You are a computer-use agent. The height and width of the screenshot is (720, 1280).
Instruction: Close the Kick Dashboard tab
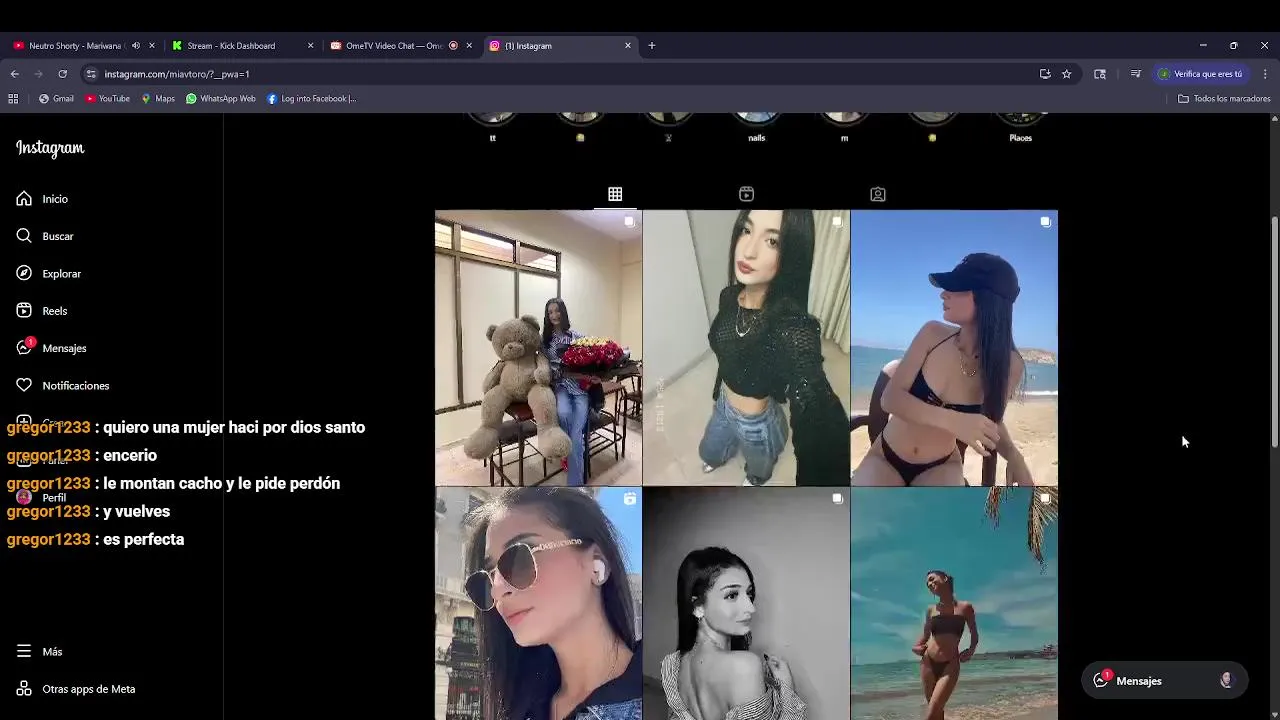click(x=310, y=46)
